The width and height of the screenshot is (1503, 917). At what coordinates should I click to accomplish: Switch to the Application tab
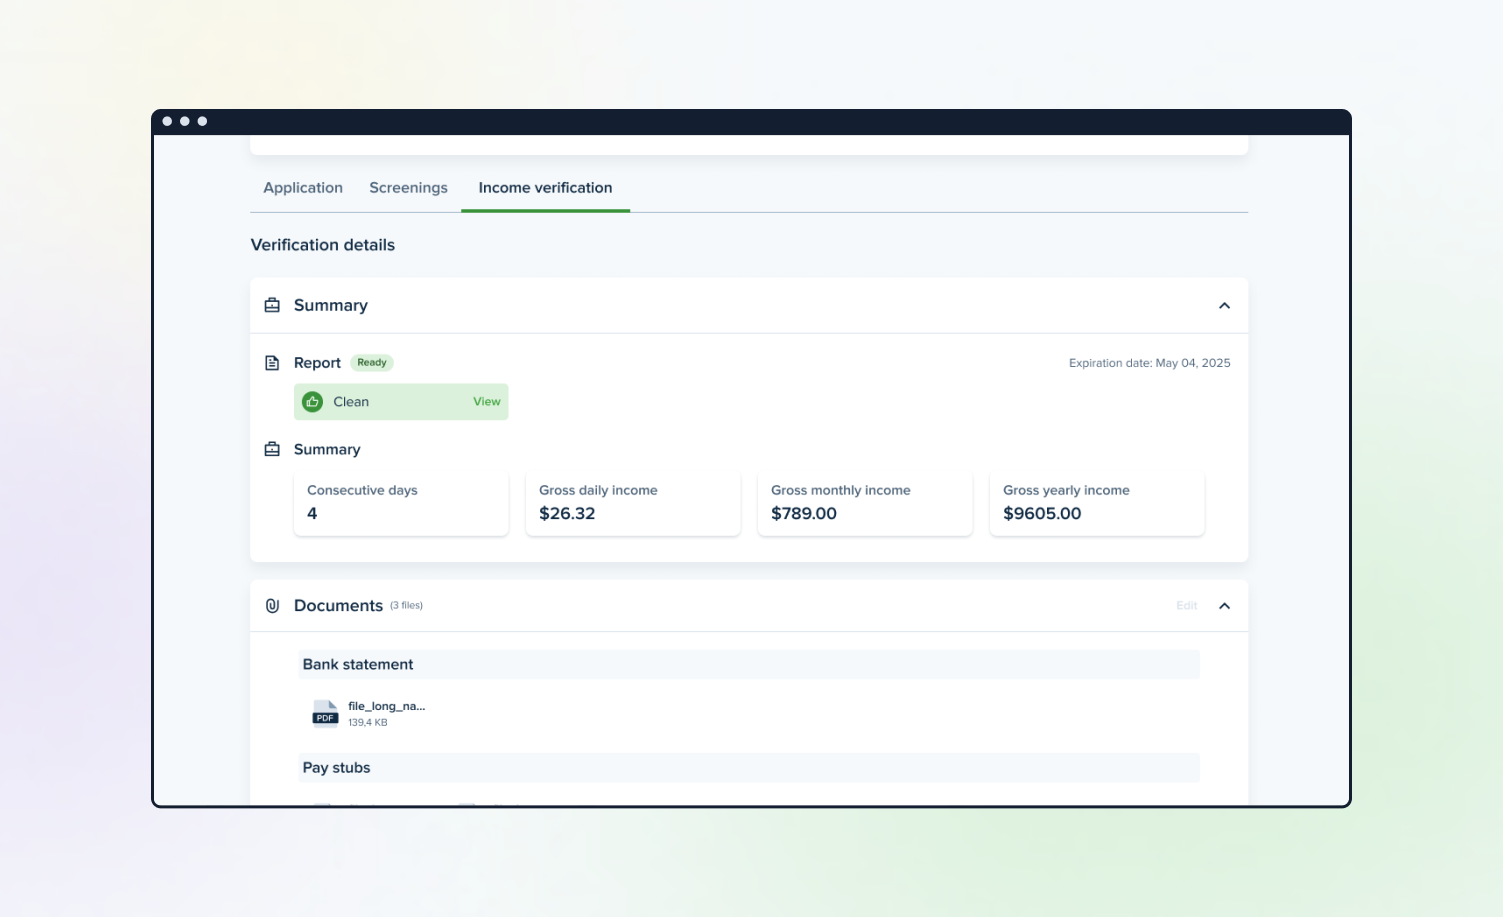[x=303, y=188]
